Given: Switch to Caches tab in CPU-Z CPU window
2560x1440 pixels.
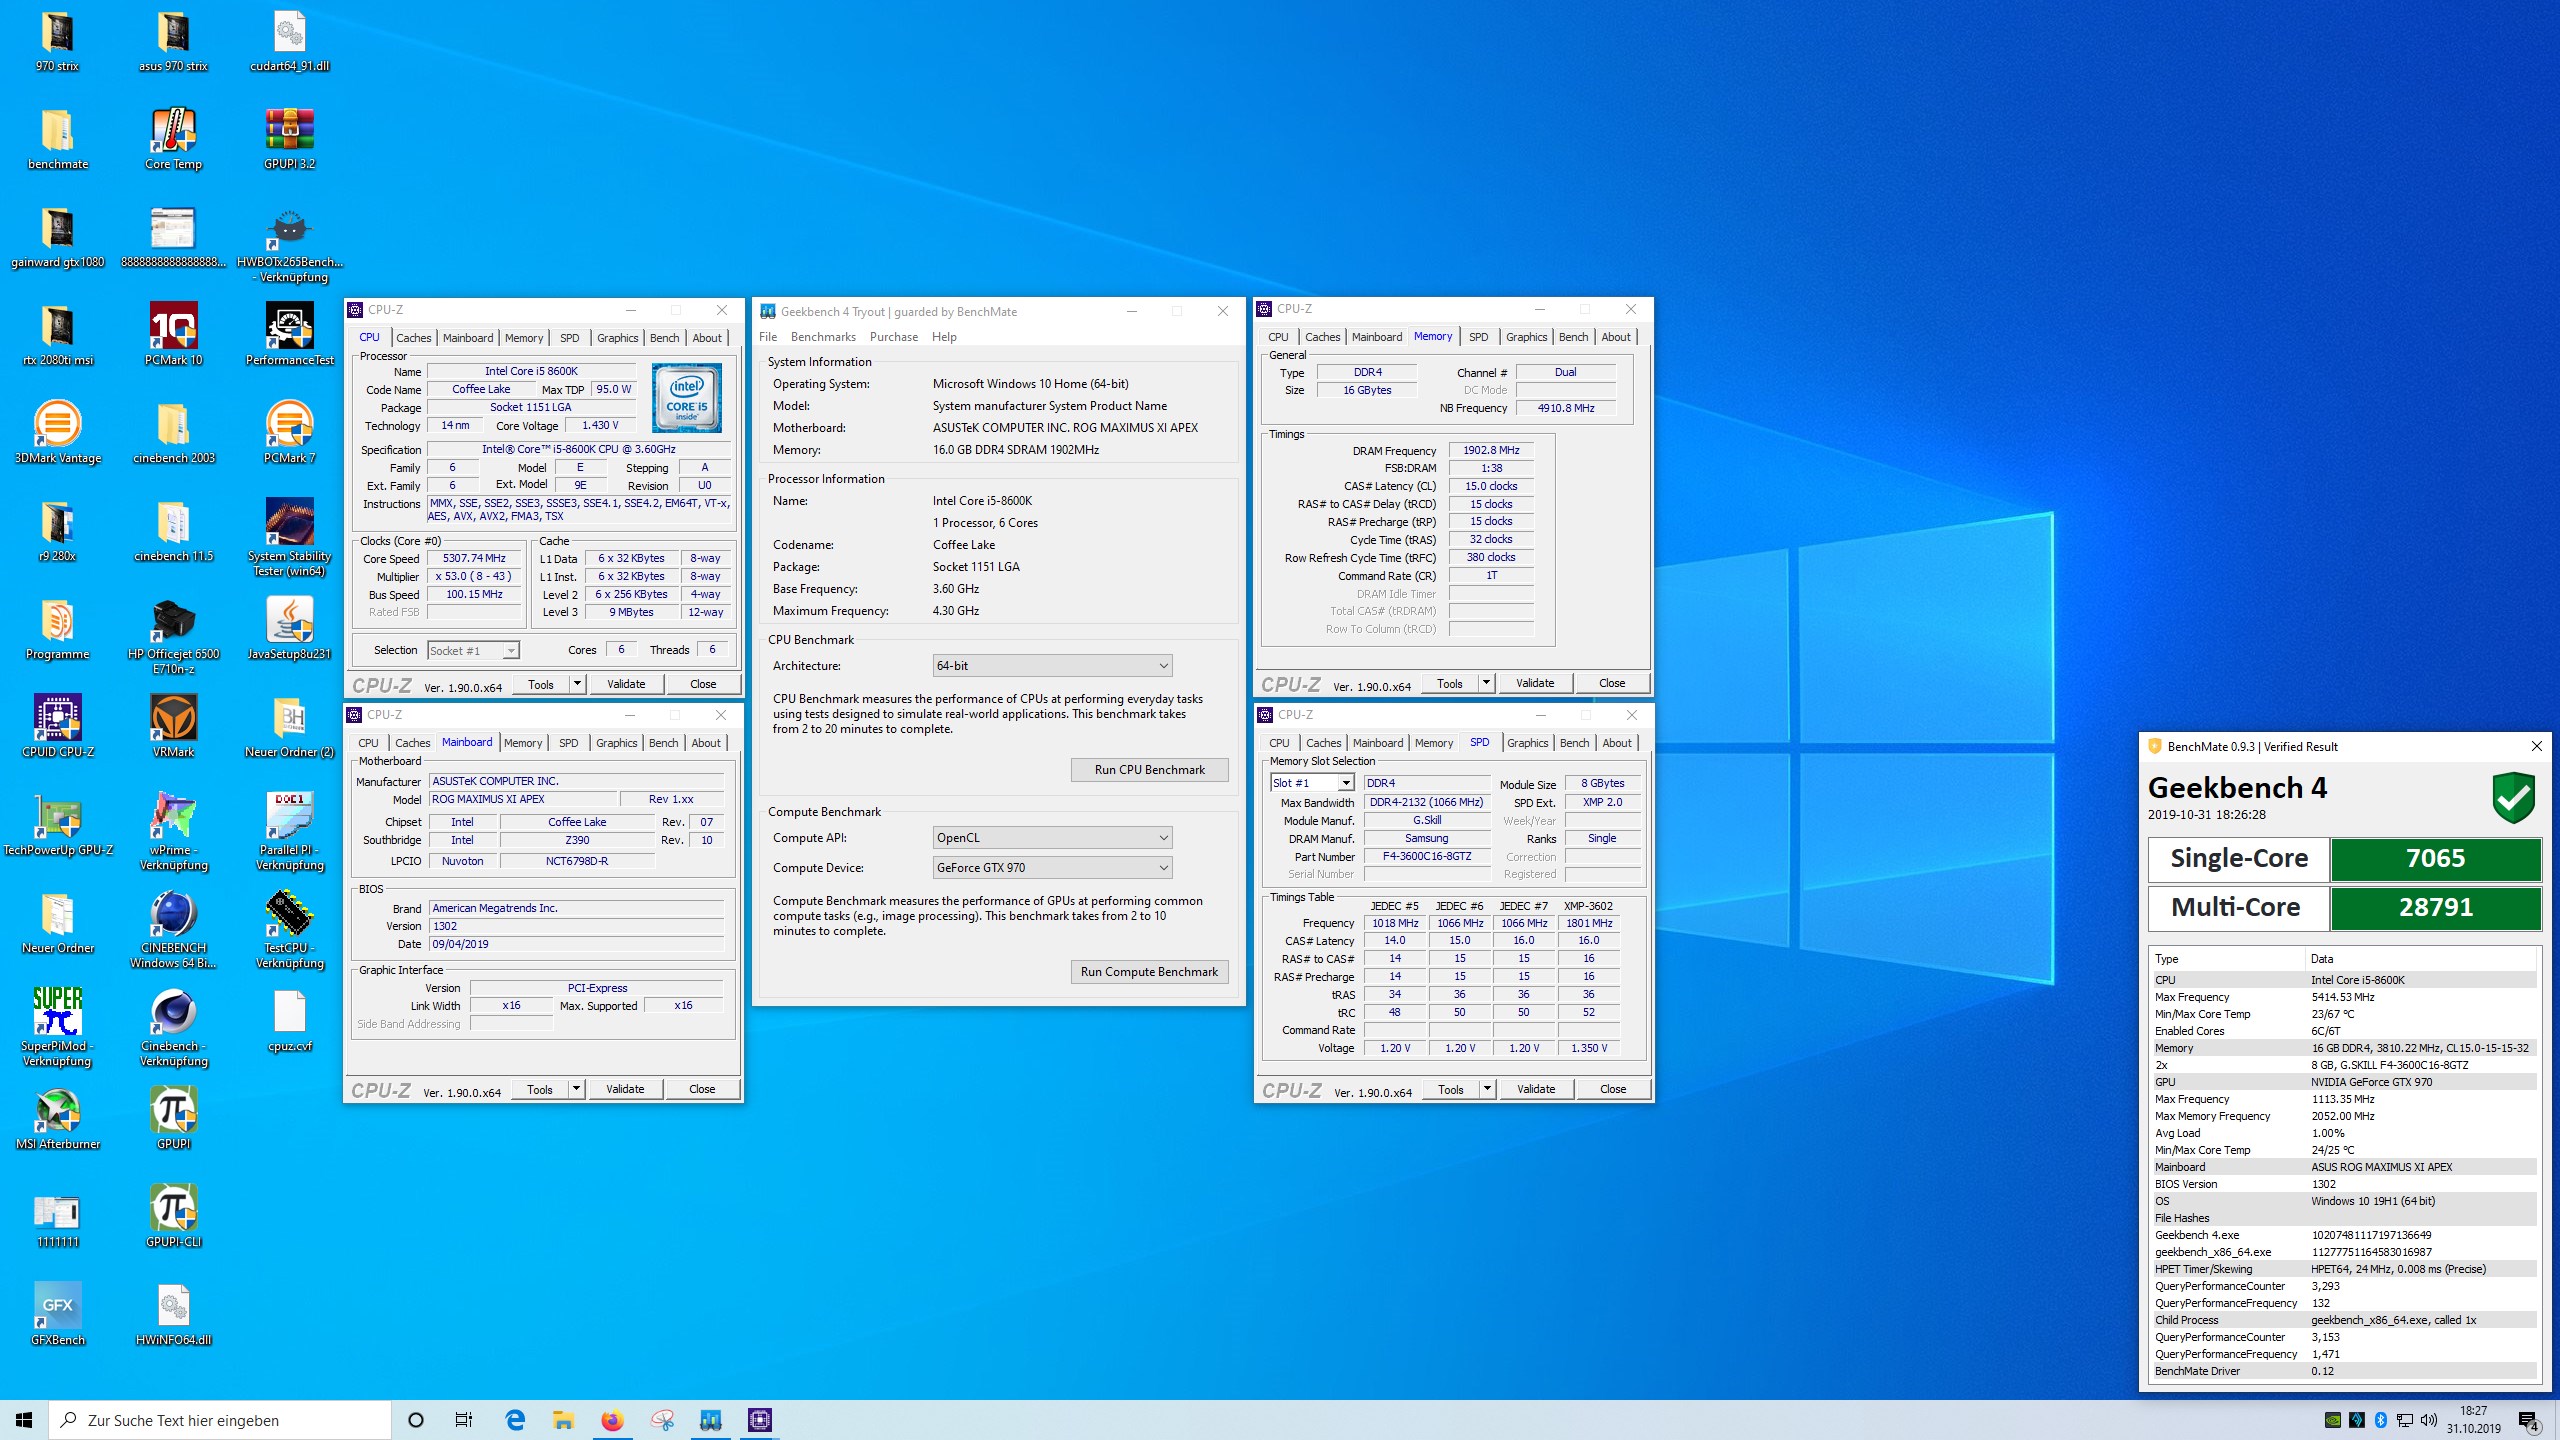Looking at the screenshot, I should point(413,338).
